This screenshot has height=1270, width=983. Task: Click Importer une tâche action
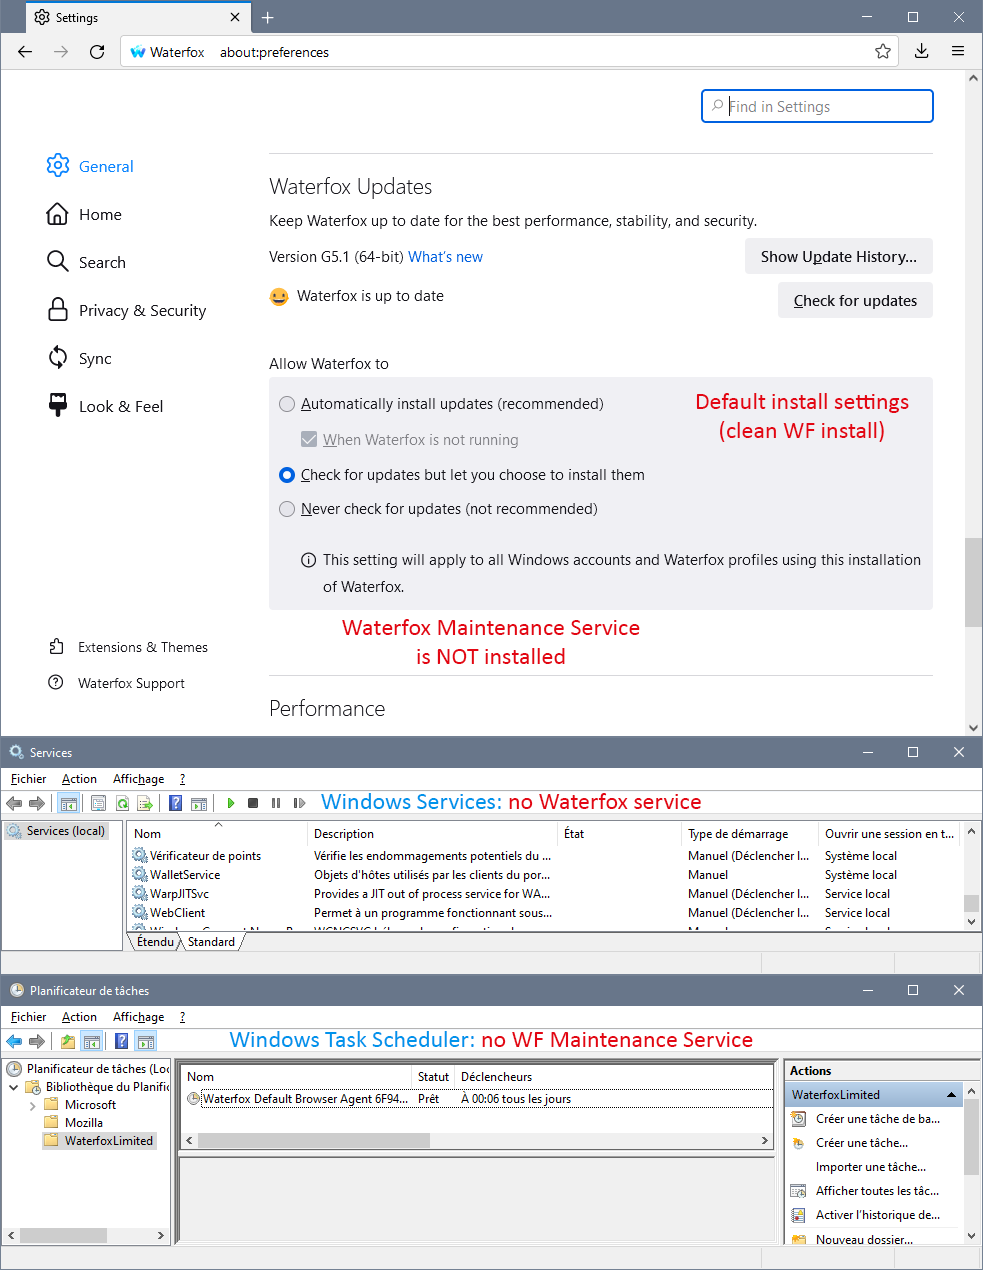point(870,1167)
